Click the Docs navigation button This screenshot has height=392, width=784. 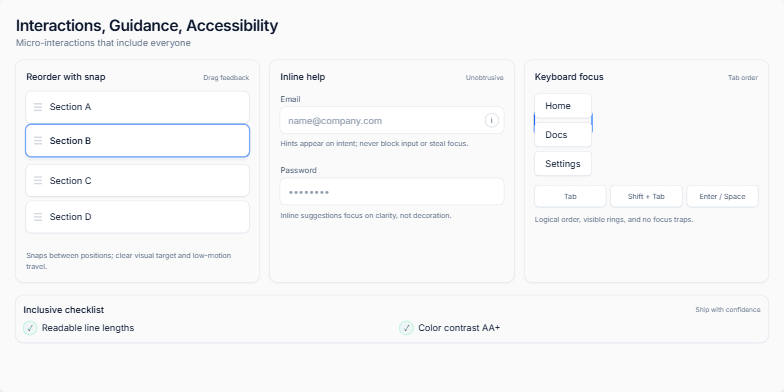(x=563, y=135)
